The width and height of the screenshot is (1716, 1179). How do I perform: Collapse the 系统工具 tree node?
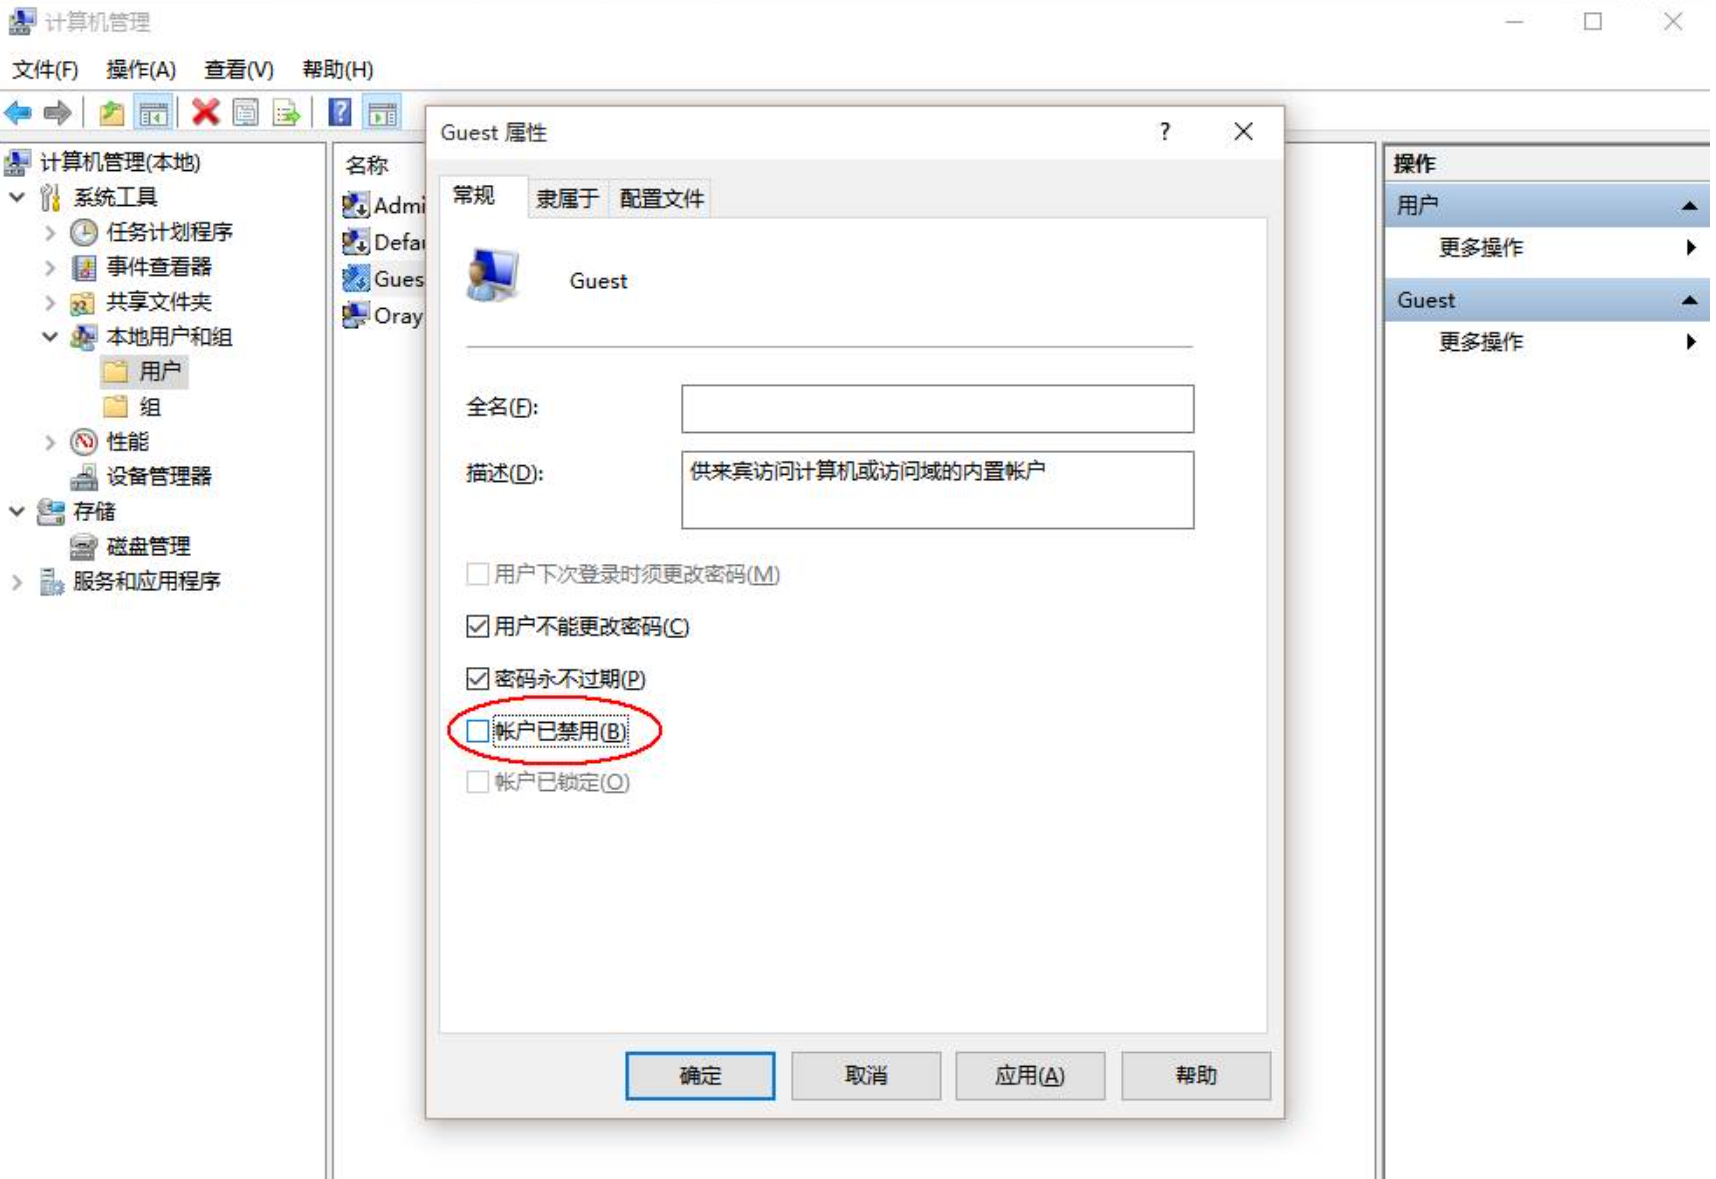pyautogui.click(x=17, y=197)
